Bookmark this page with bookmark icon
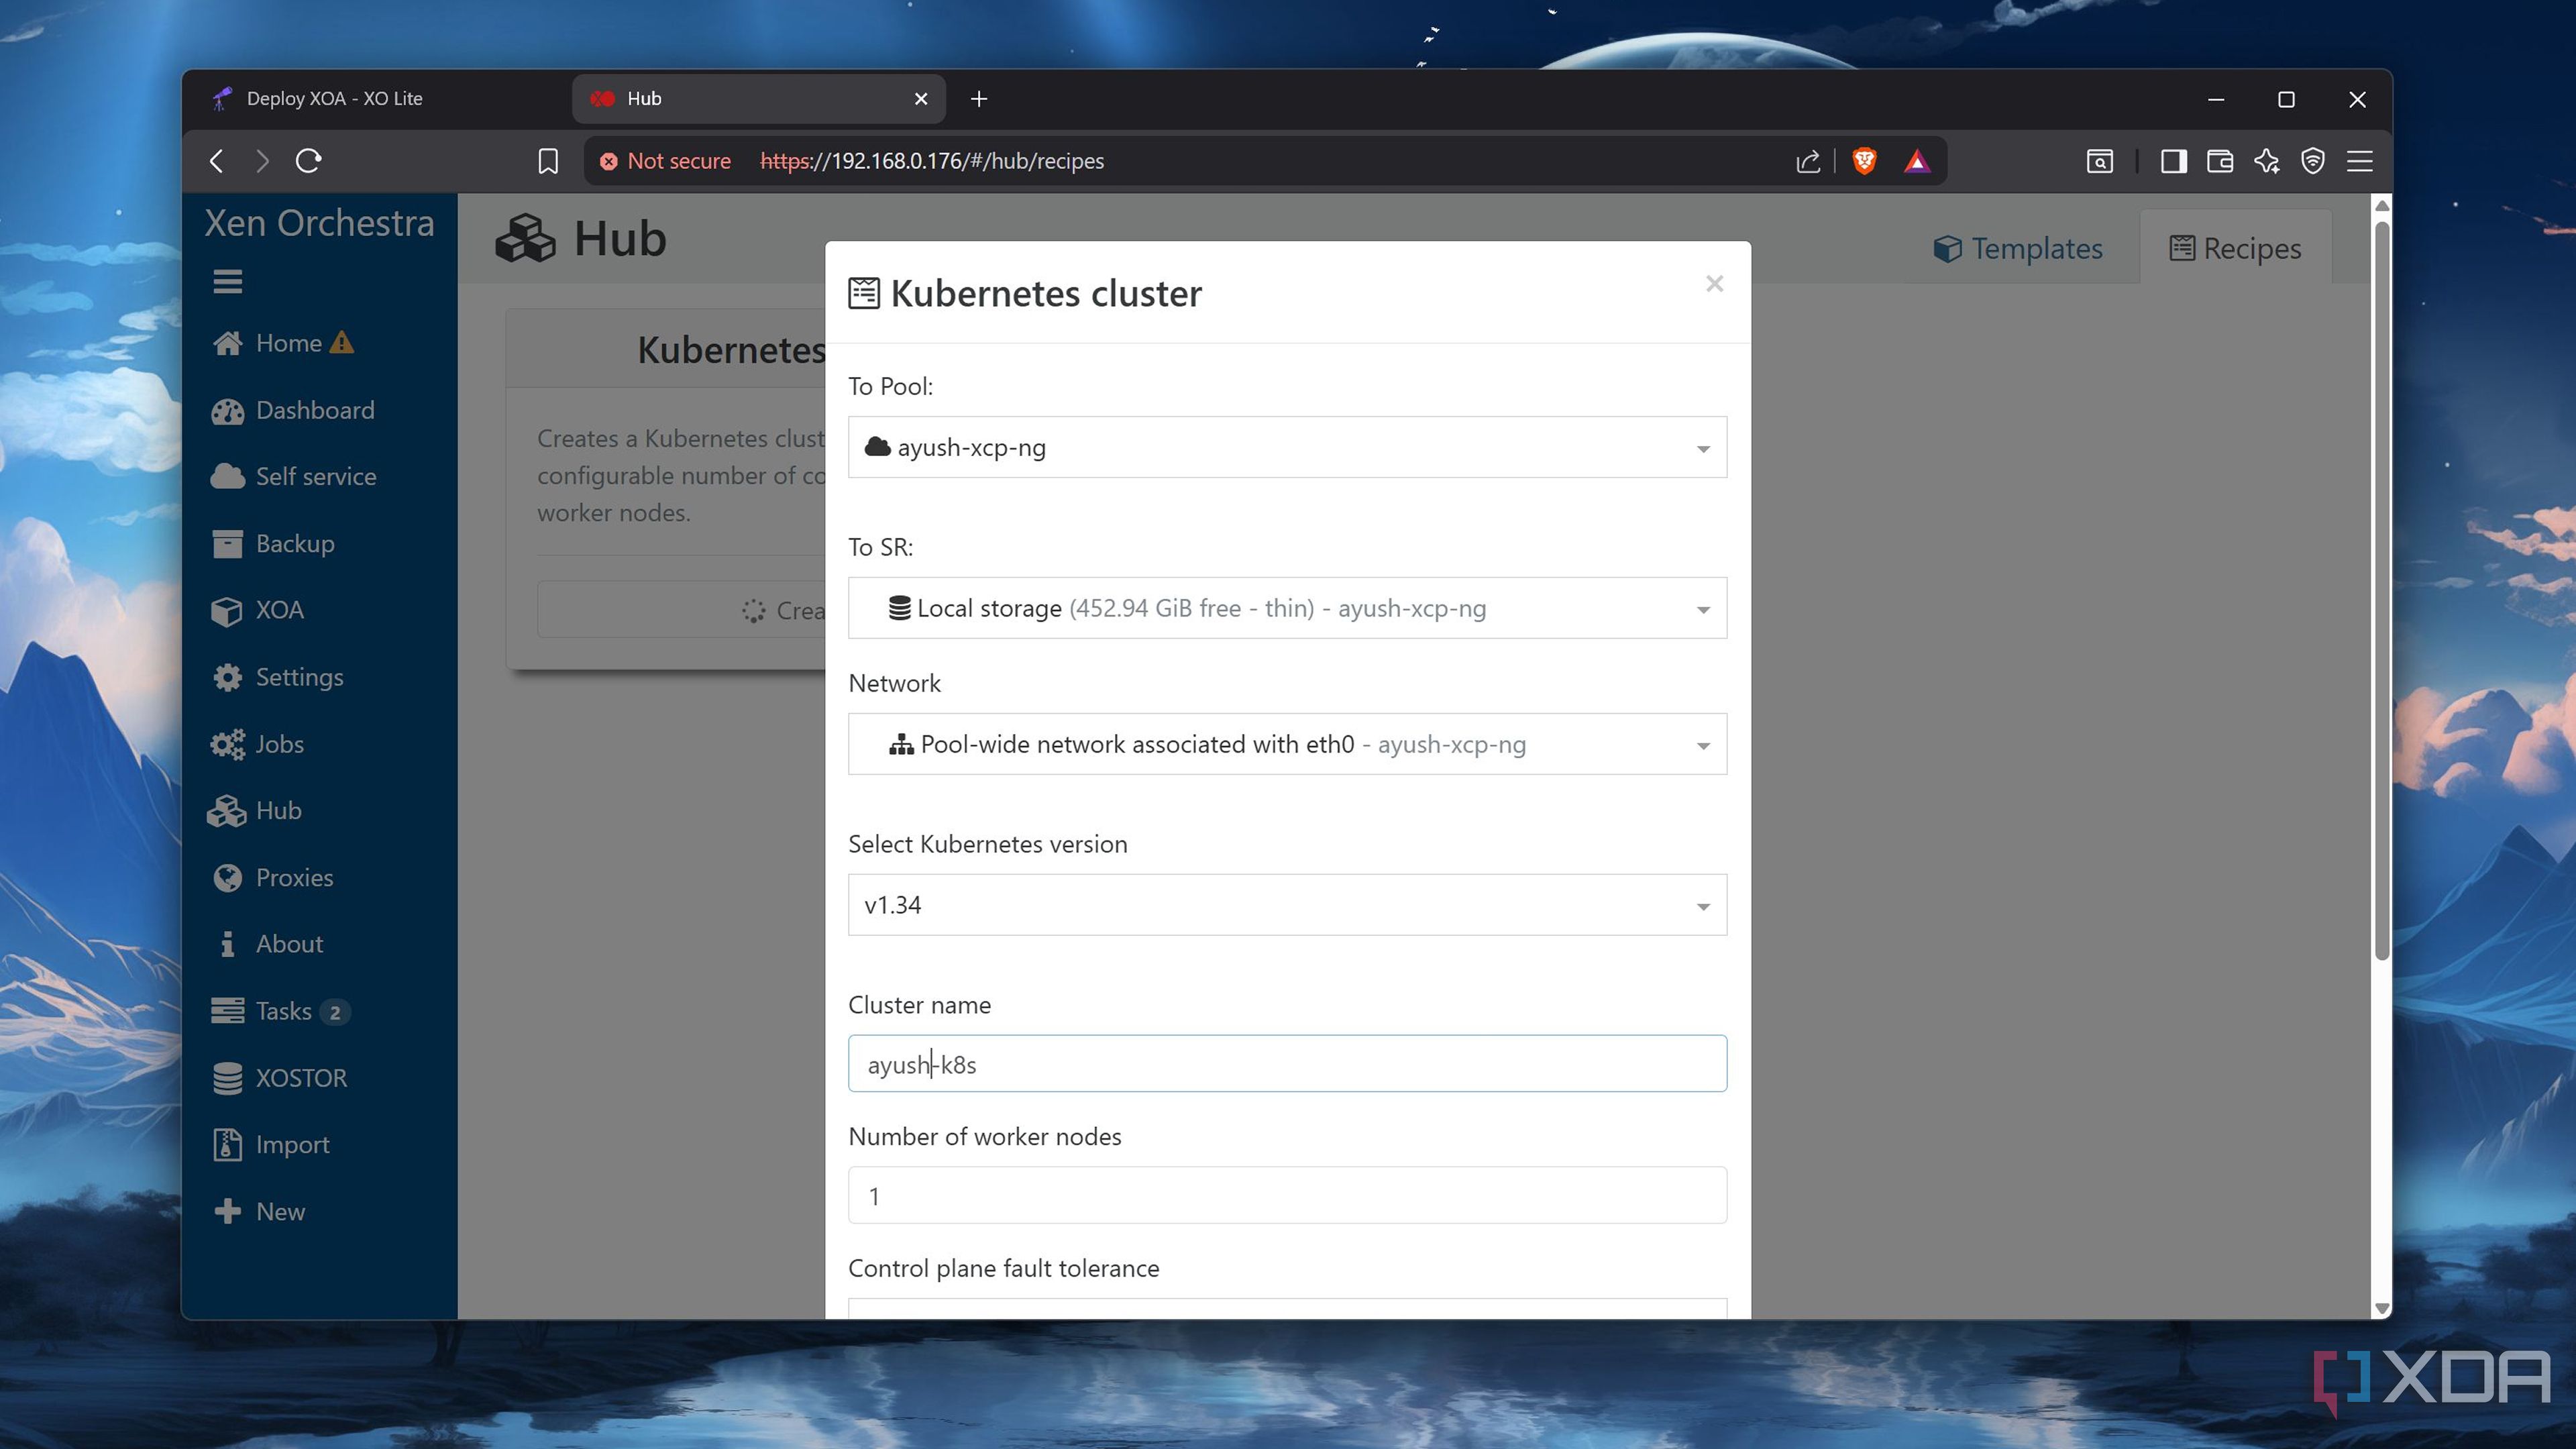This screenshot has height=1449, width=2576. (548, 161)
